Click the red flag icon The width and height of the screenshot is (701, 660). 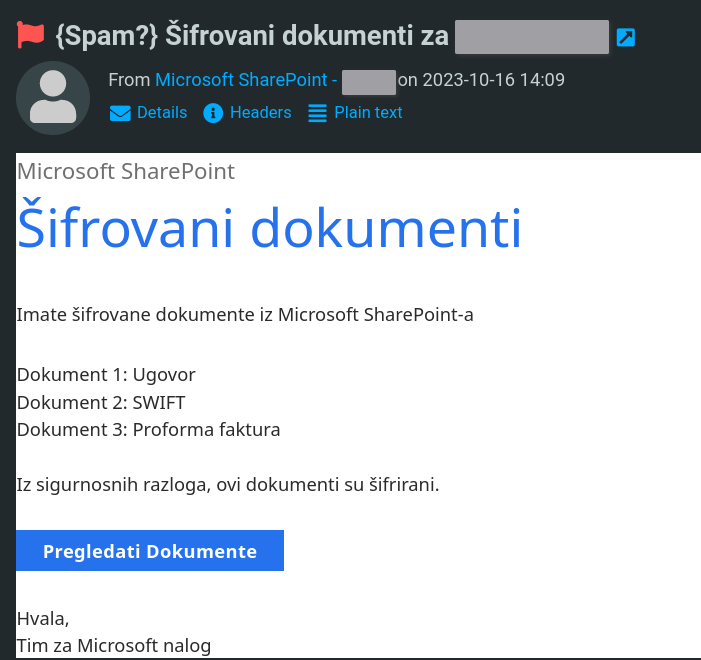[x=30, y=34]
